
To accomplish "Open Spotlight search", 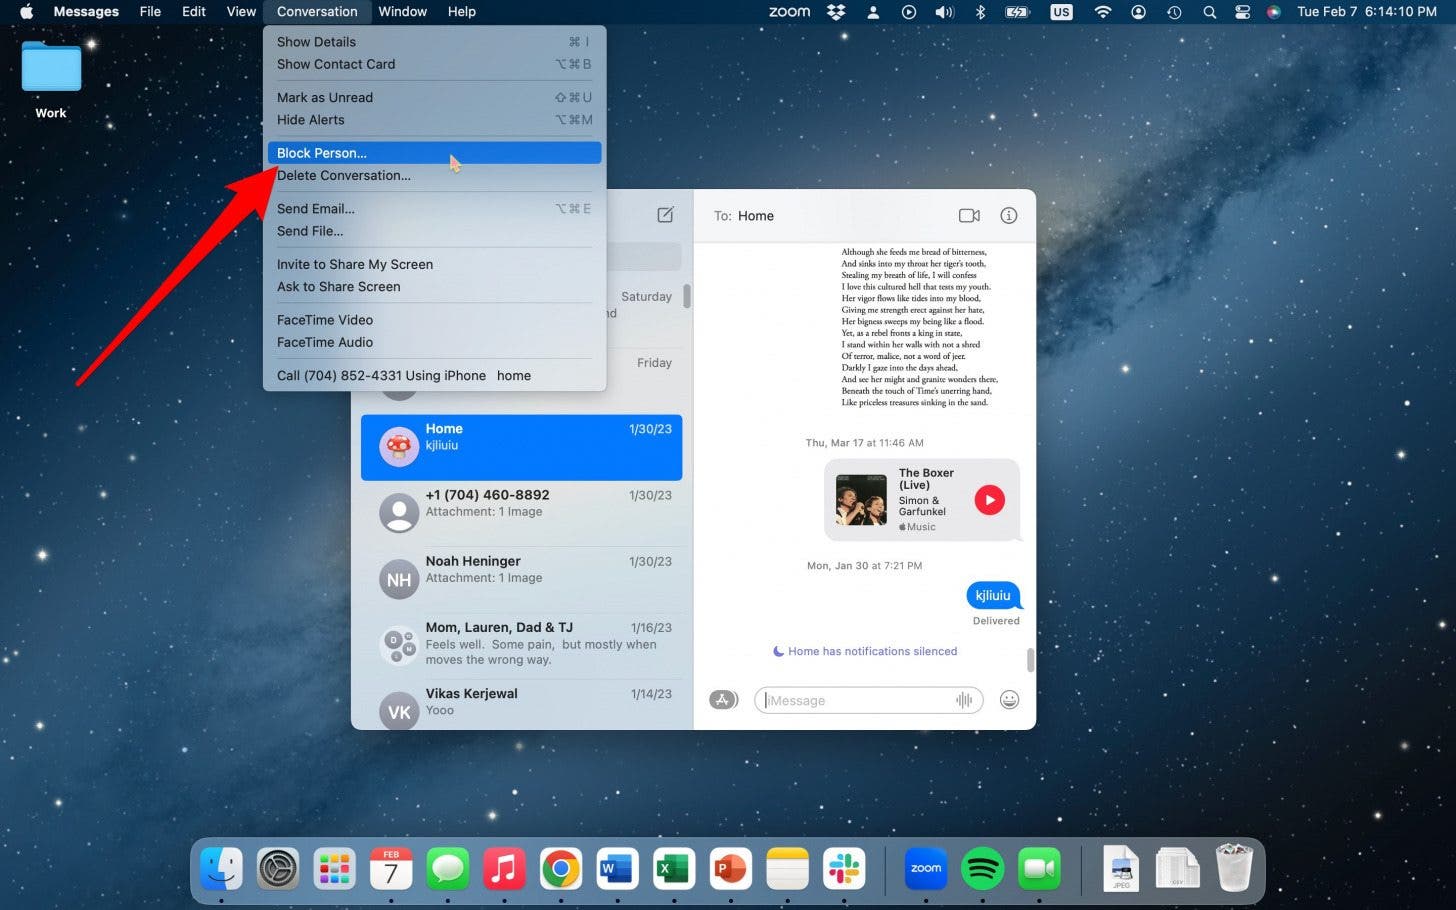I will pyautogui.click(x=1209, y=12).
